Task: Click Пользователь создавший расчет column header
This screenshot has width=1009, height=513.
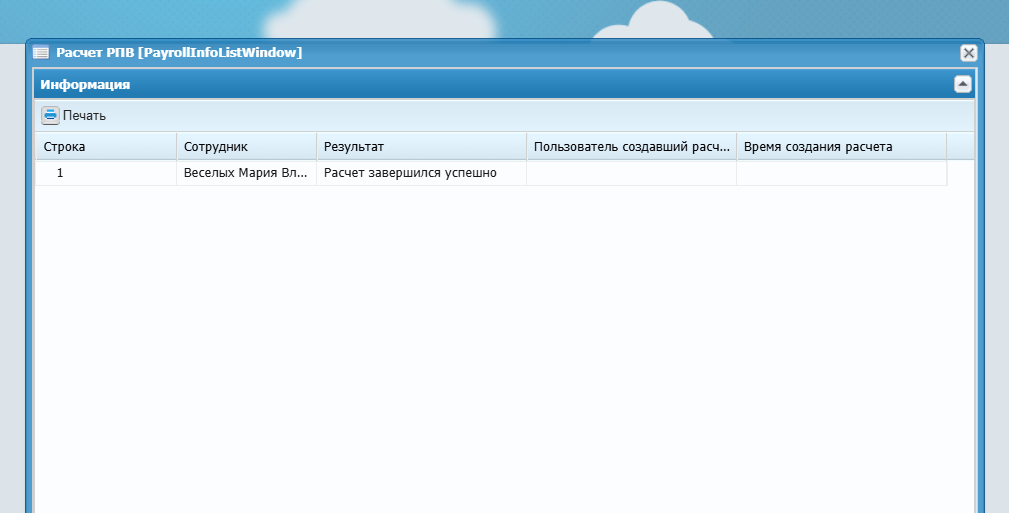Action: tap(631, 147)
